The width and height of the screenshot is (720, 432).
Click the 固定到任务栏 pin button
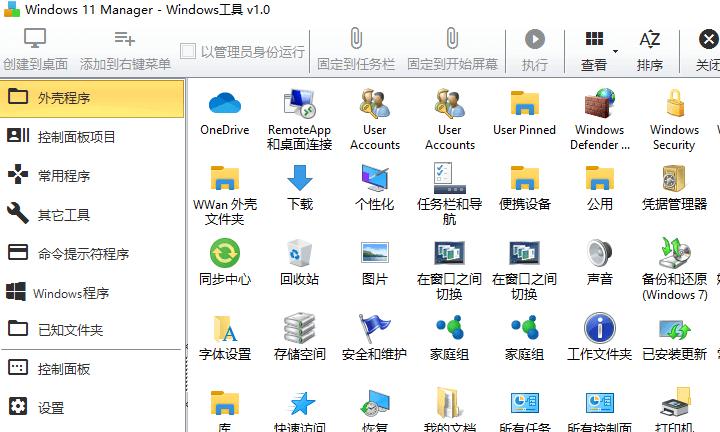coord(355,49)
